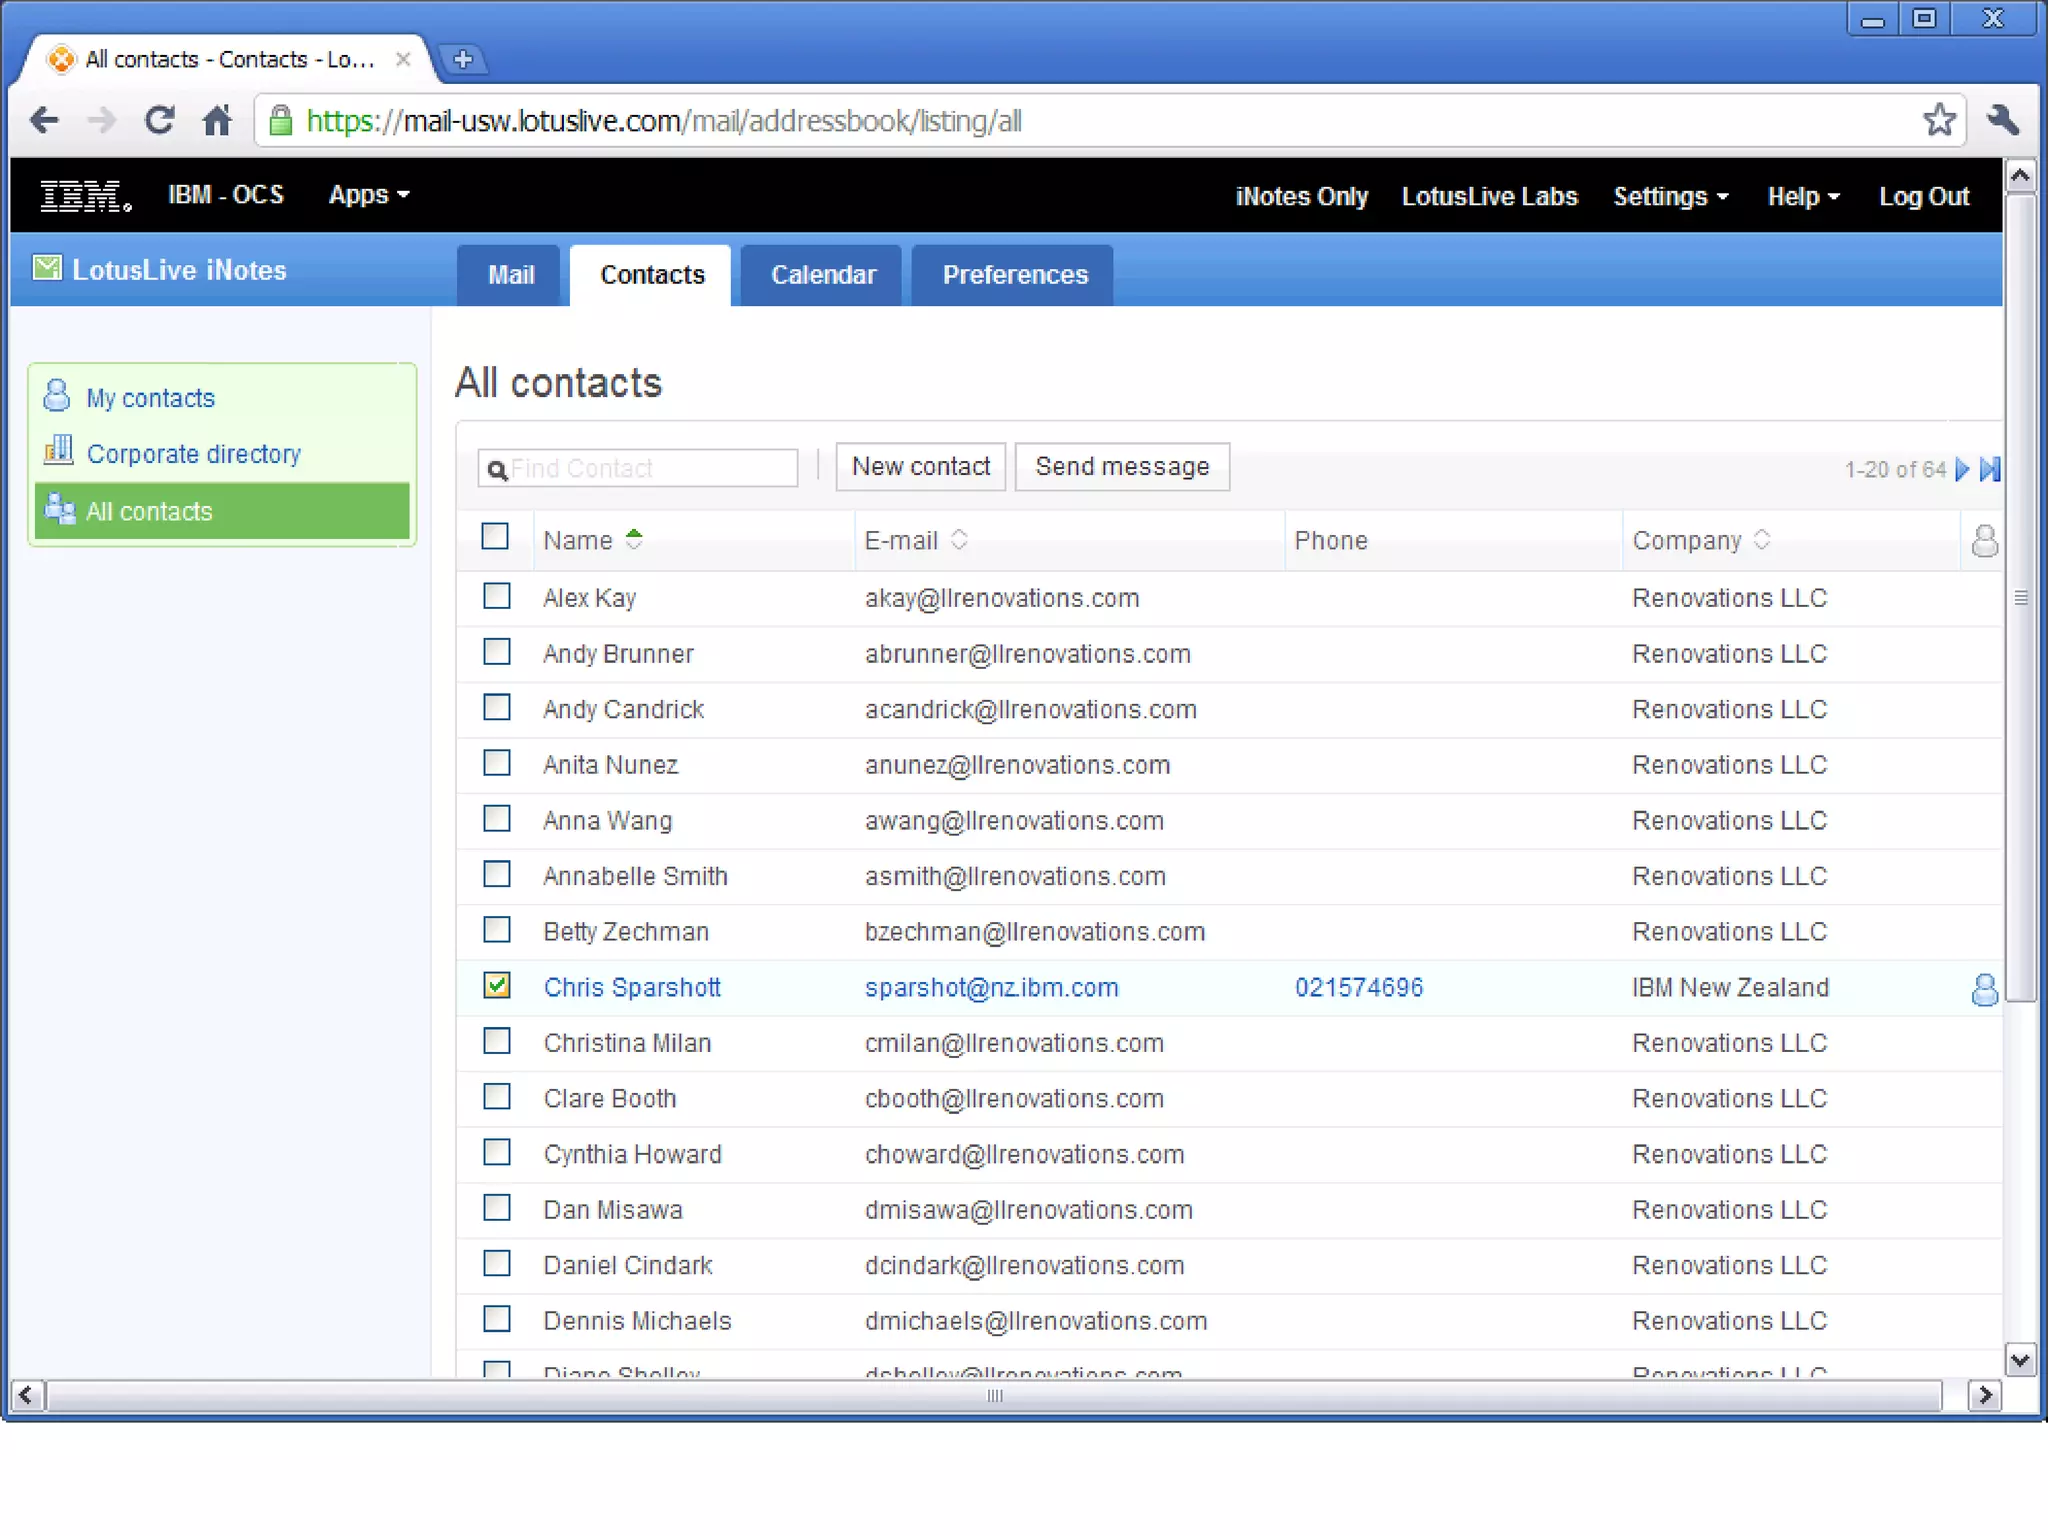Open a new browser tab
Image resolution: width=2048 pixels, height=1536 pixels.
coord(463,59)
